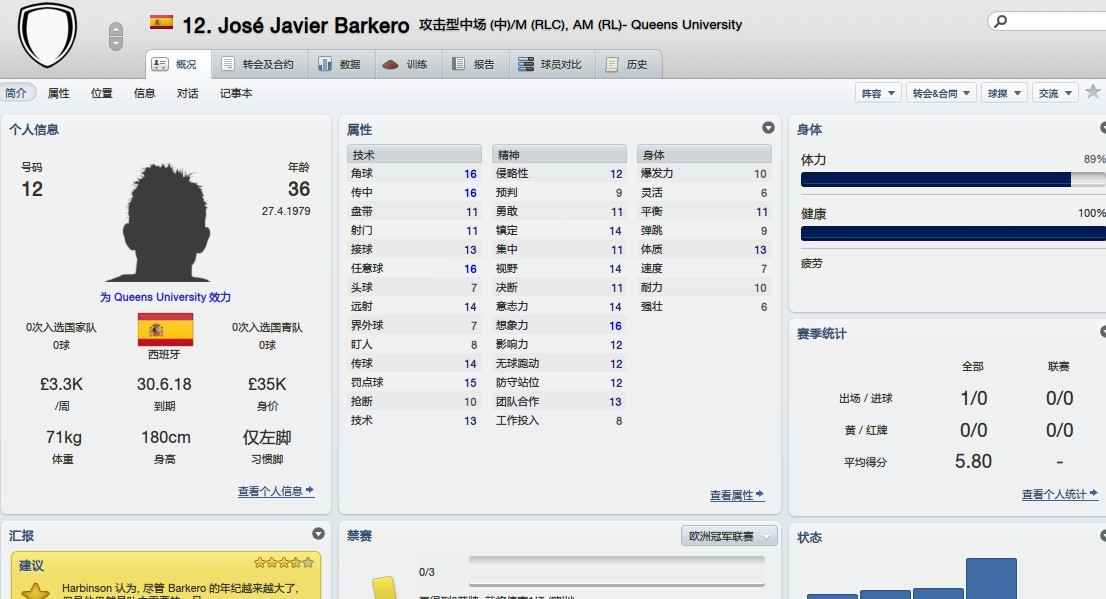The width and height of the screenshot is (1106, 599).
Task: Select the 对话 sub-tab
Action: pos(188,93)
